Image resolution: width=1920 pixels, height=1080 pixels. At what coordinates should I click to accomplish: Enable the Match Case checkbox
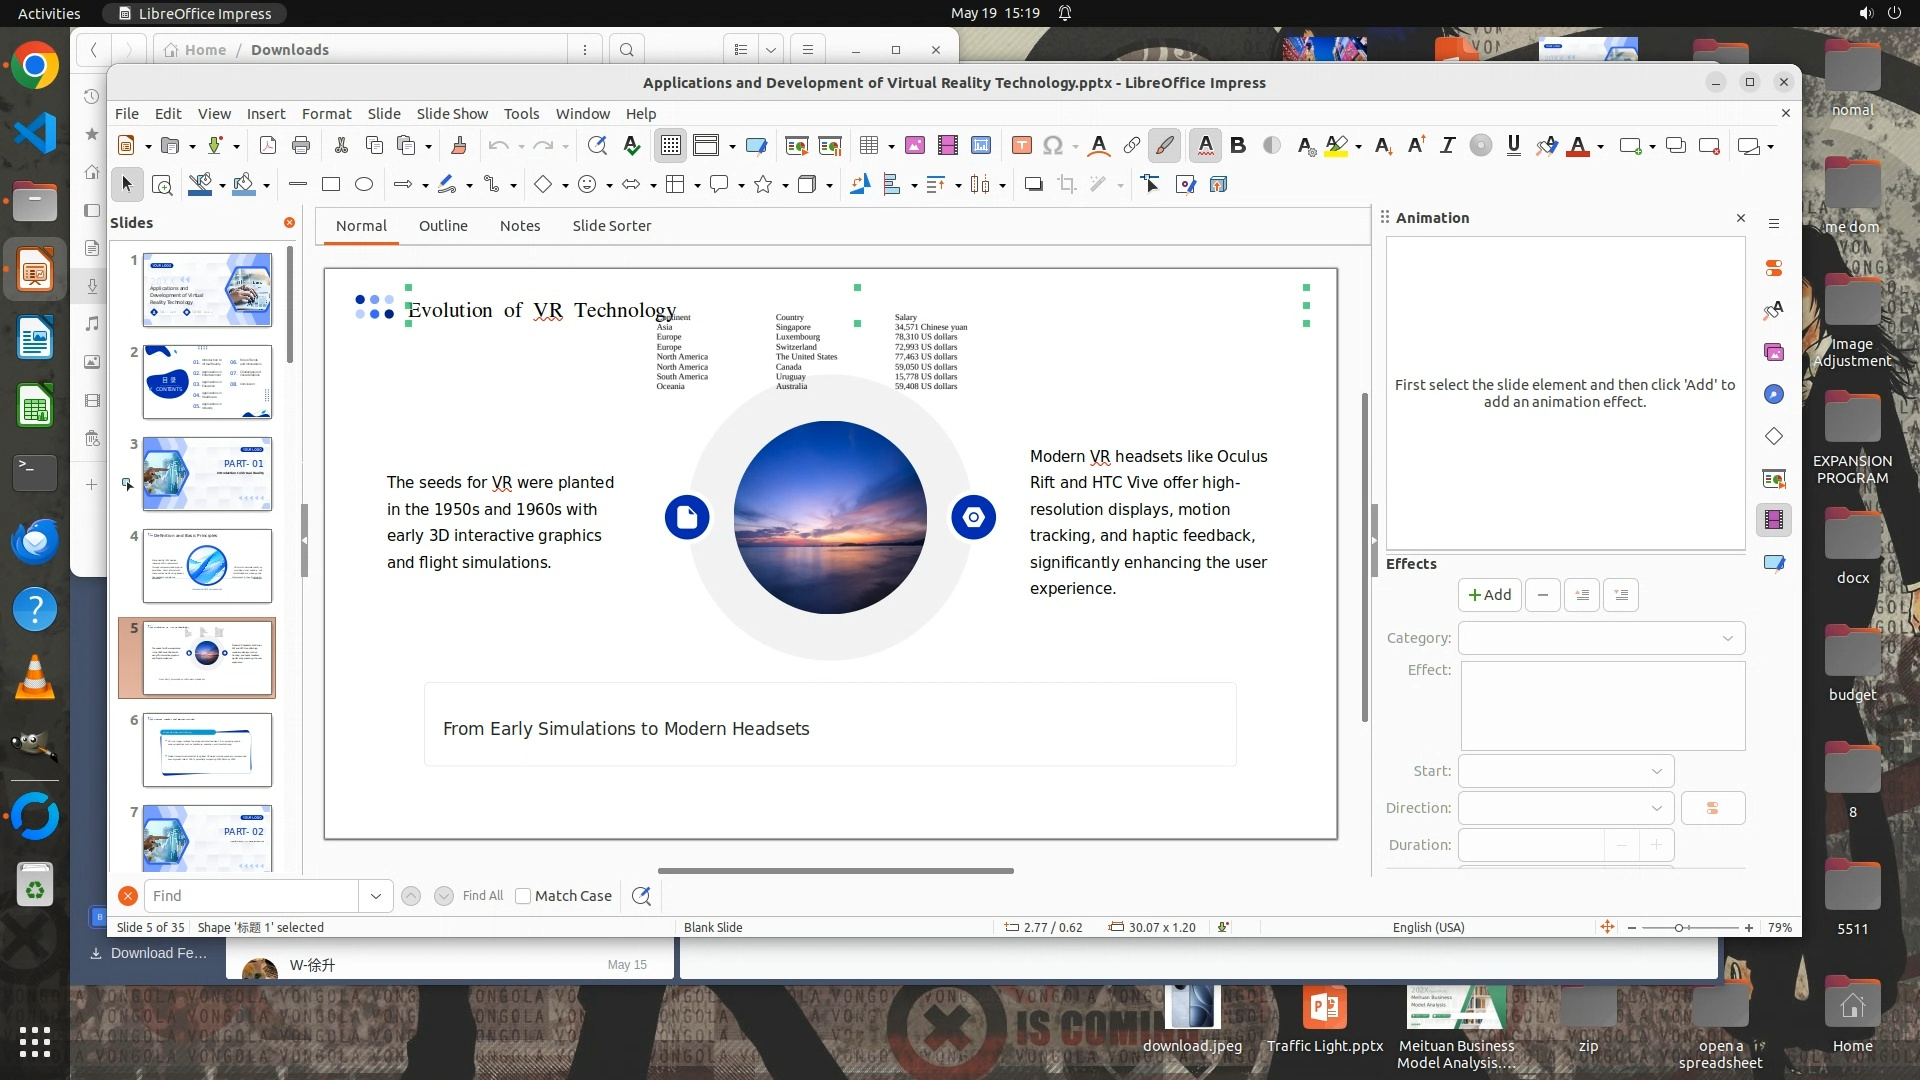coord(523,896)
